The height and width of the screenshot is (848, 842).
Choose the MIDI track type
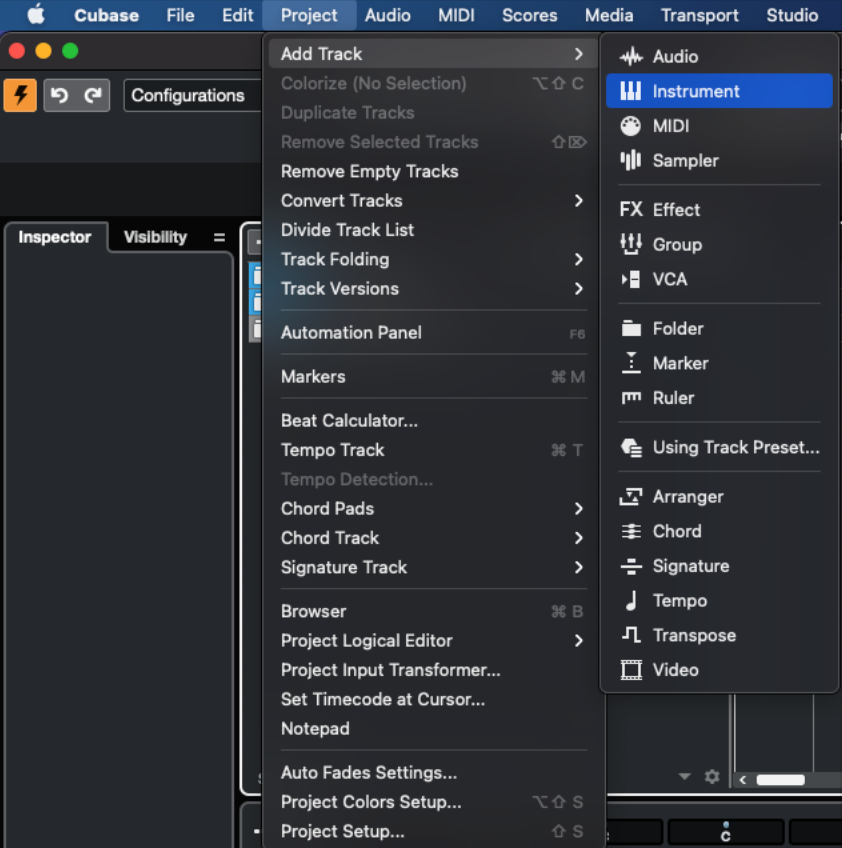[670, 125]
